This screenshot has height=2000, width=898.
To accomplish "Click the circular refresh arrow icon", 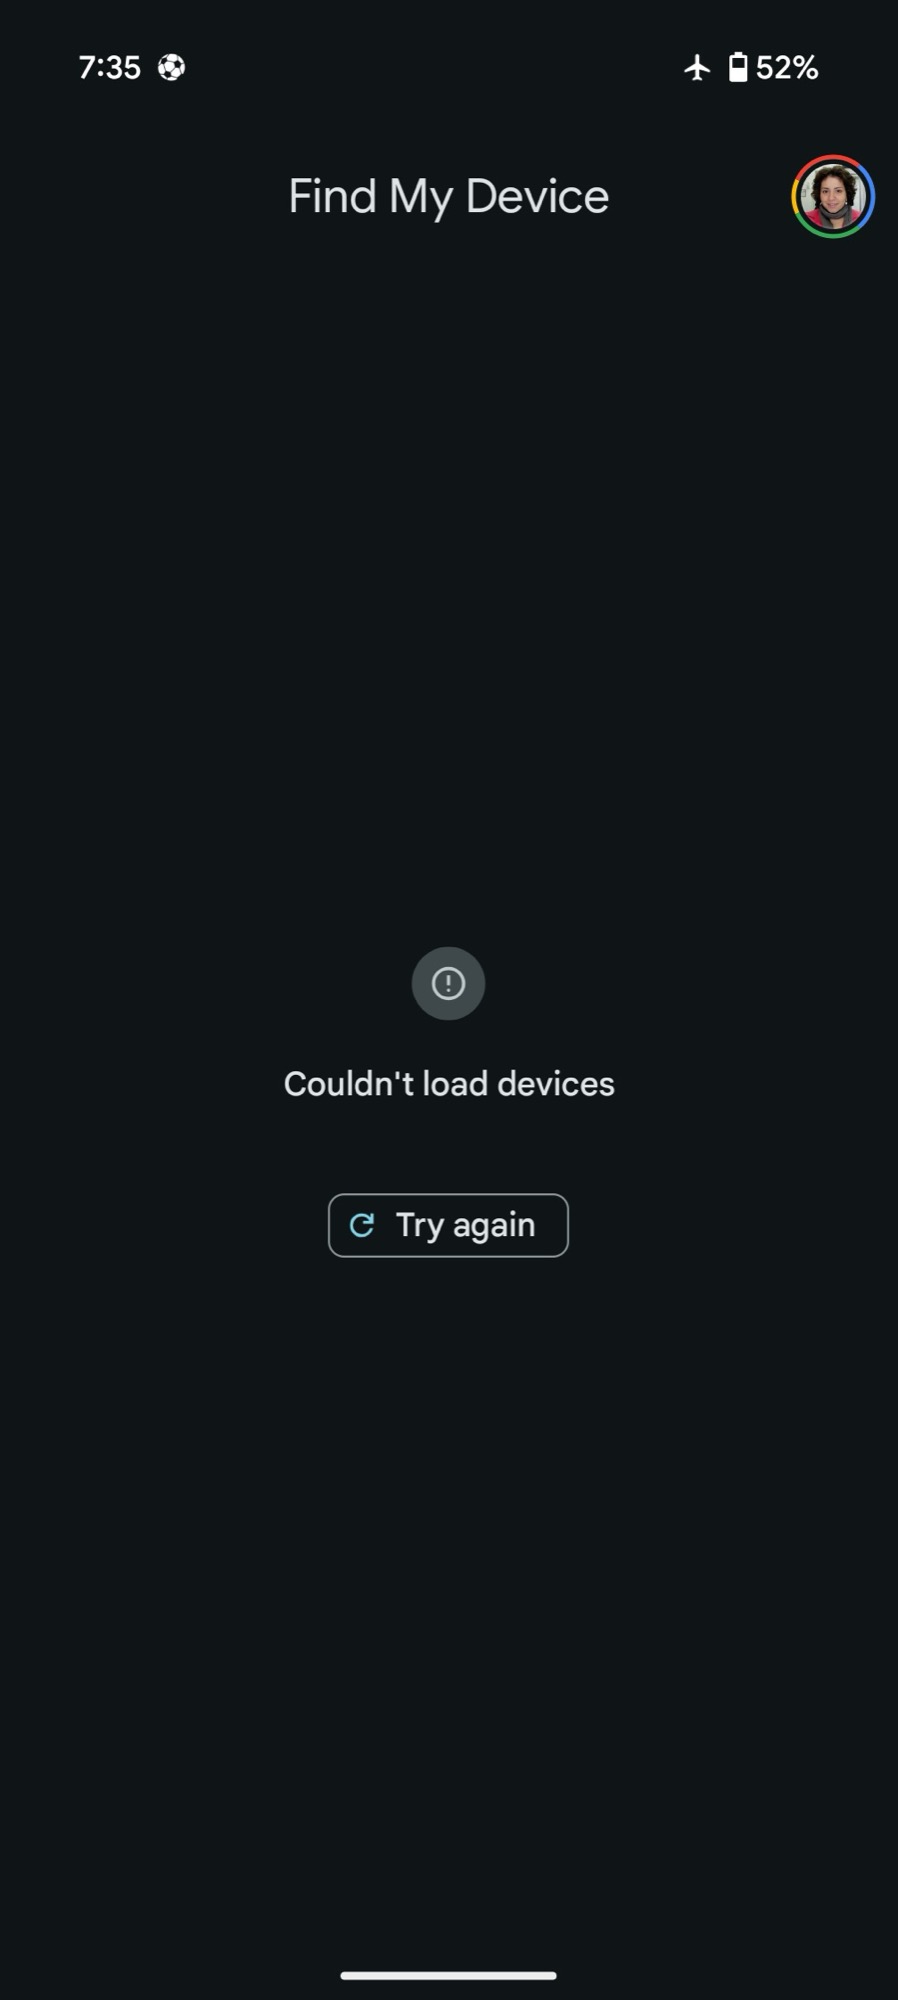I will [362, 1225].
